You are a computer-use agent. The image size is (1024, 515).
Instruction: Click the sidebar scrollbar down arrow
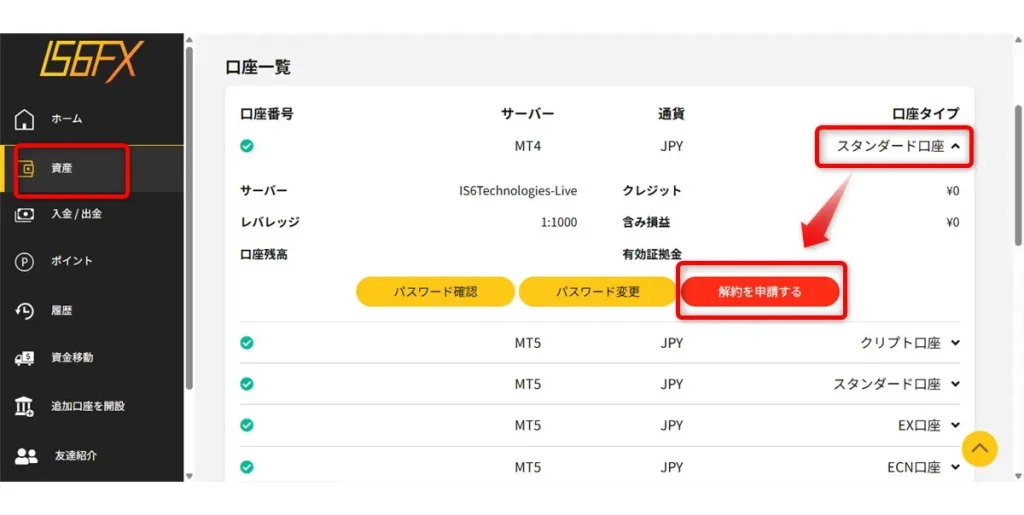(189, 476)
